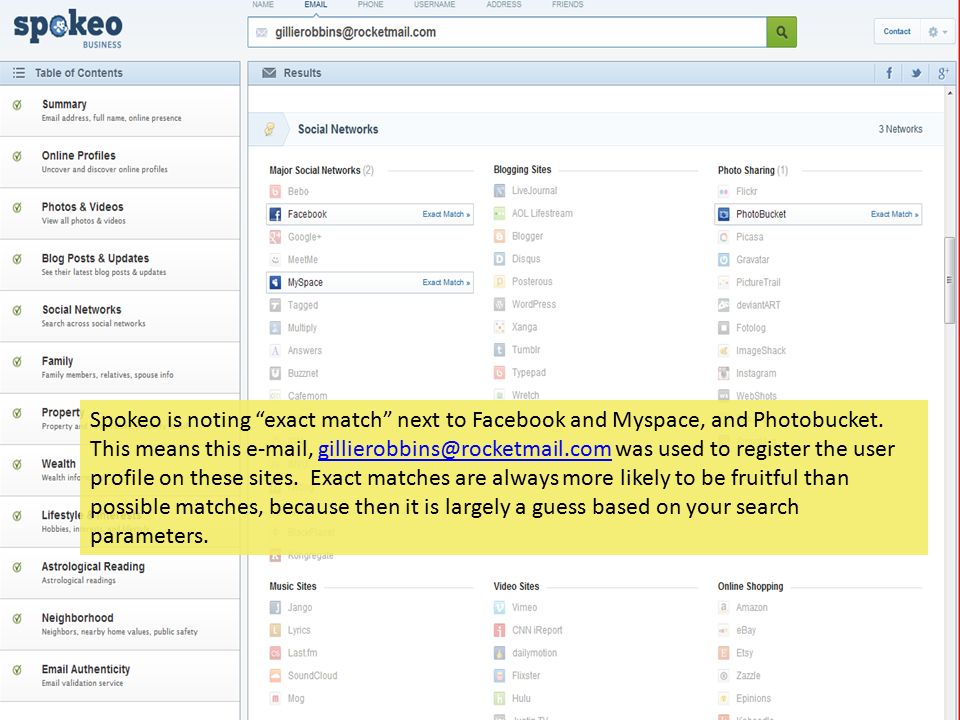The image size is (960, 720).
Task: Click scrollbar up arrow in results
Action: 950,94
